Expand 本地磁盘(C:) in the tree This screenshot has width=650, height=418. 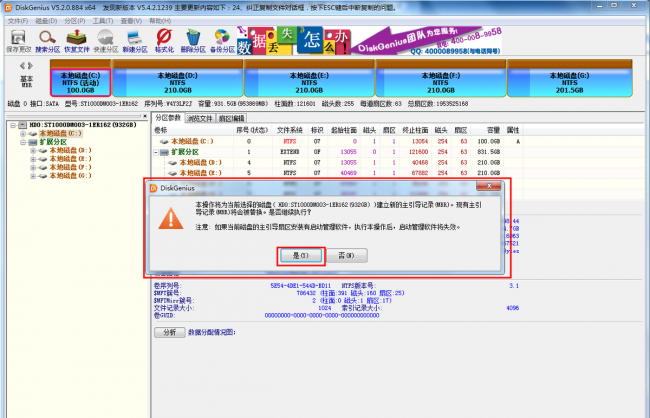23,134
